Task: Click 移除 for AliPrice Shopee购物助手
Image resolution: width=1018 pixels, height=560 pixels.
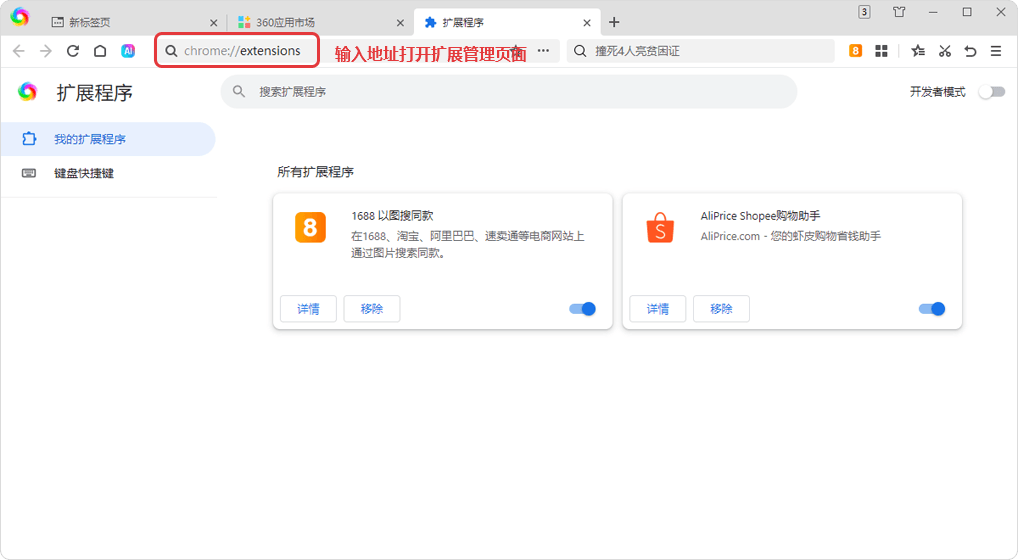Action: 721,309
